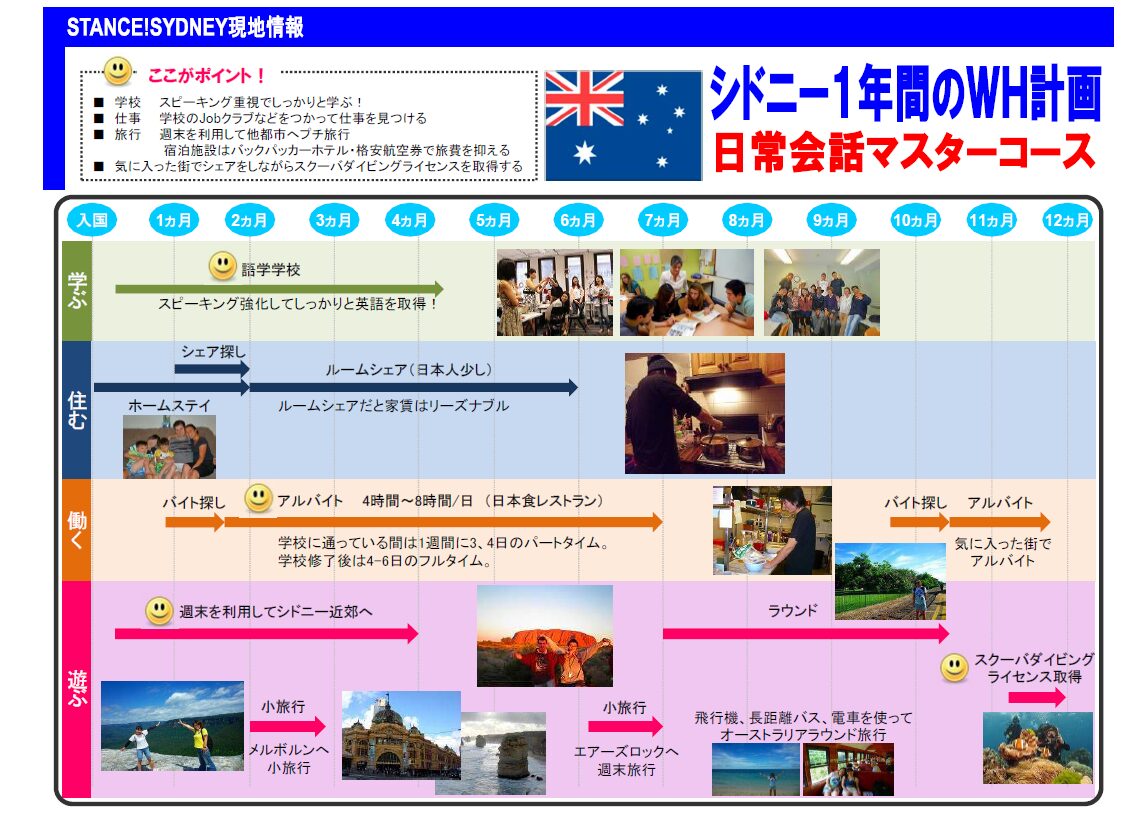Open the ホームステイ family photo
The image size is (1126, 819).
[x=169, y=447]
